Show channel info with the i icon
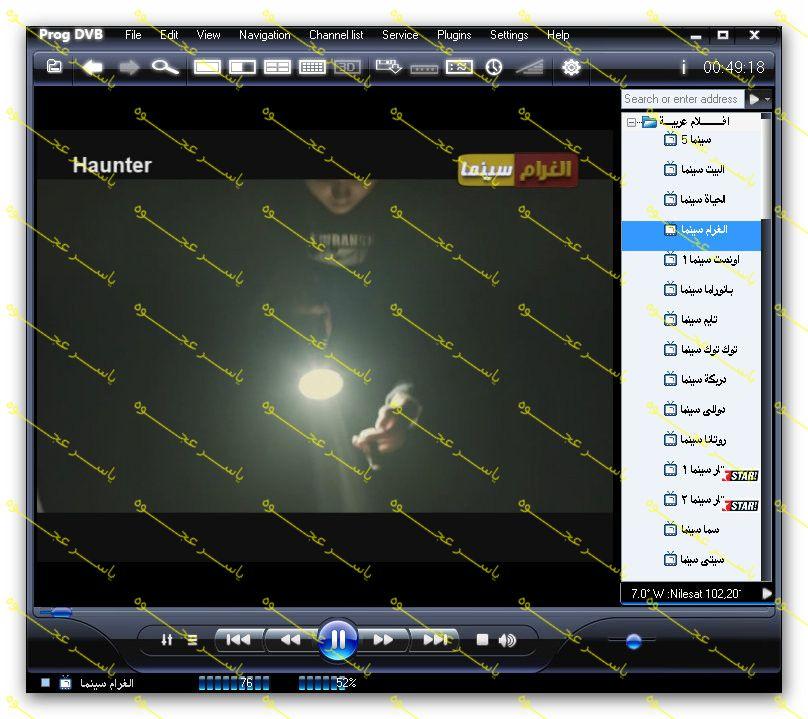808x719 pixels. [x=683, y=67]
